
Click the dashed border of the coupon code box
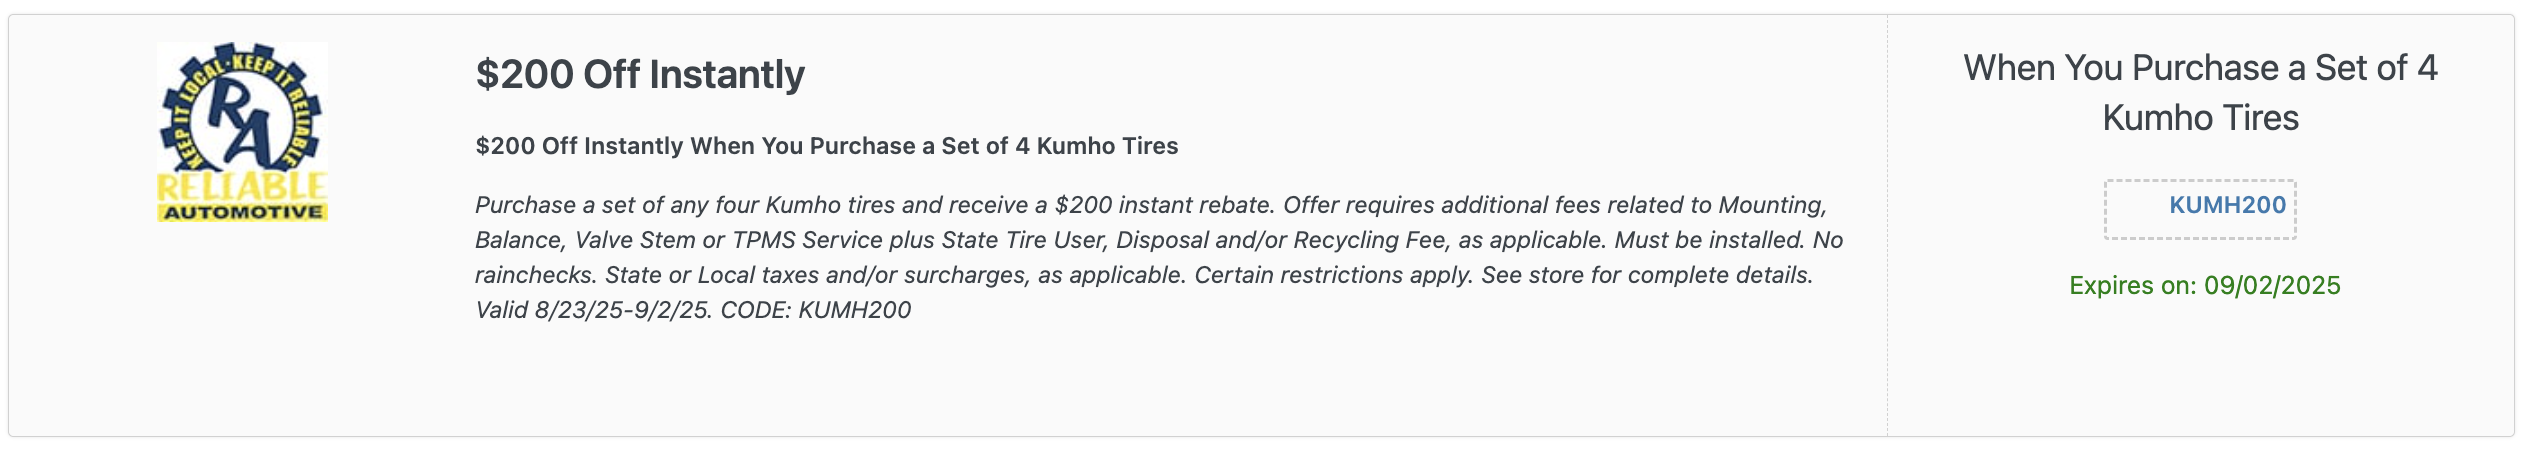[x=2200, y=182]
